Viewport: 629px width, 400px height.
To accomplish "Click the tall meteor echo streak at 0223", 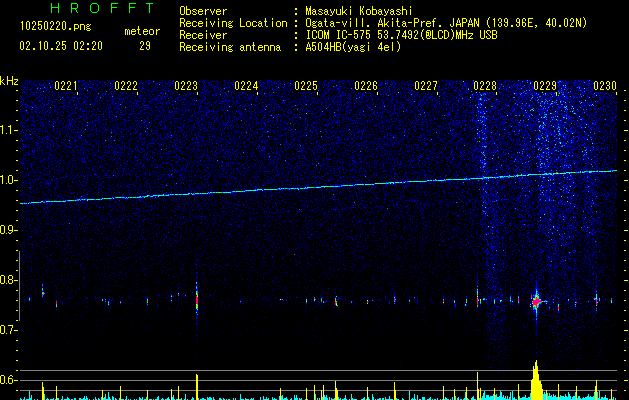I will pyautogui.click(x=197, y=298).
